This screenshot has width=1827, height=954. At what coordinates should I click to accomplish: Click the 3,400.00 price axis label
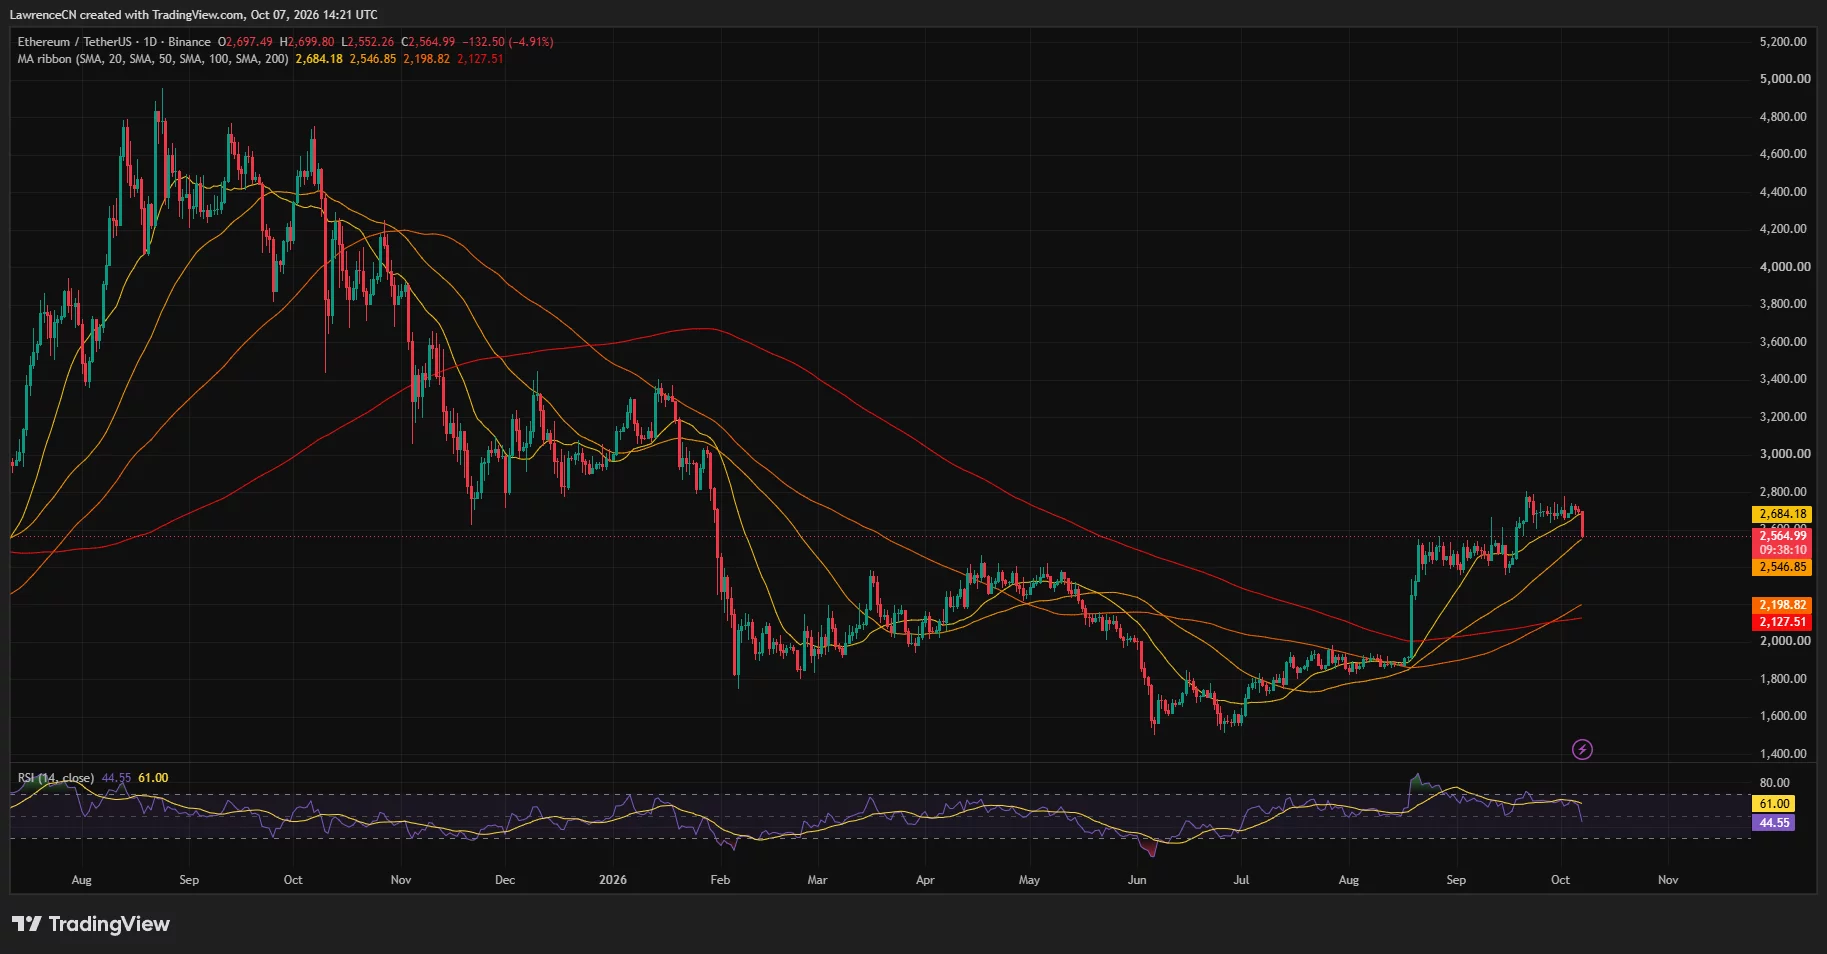coord(1783,379)
